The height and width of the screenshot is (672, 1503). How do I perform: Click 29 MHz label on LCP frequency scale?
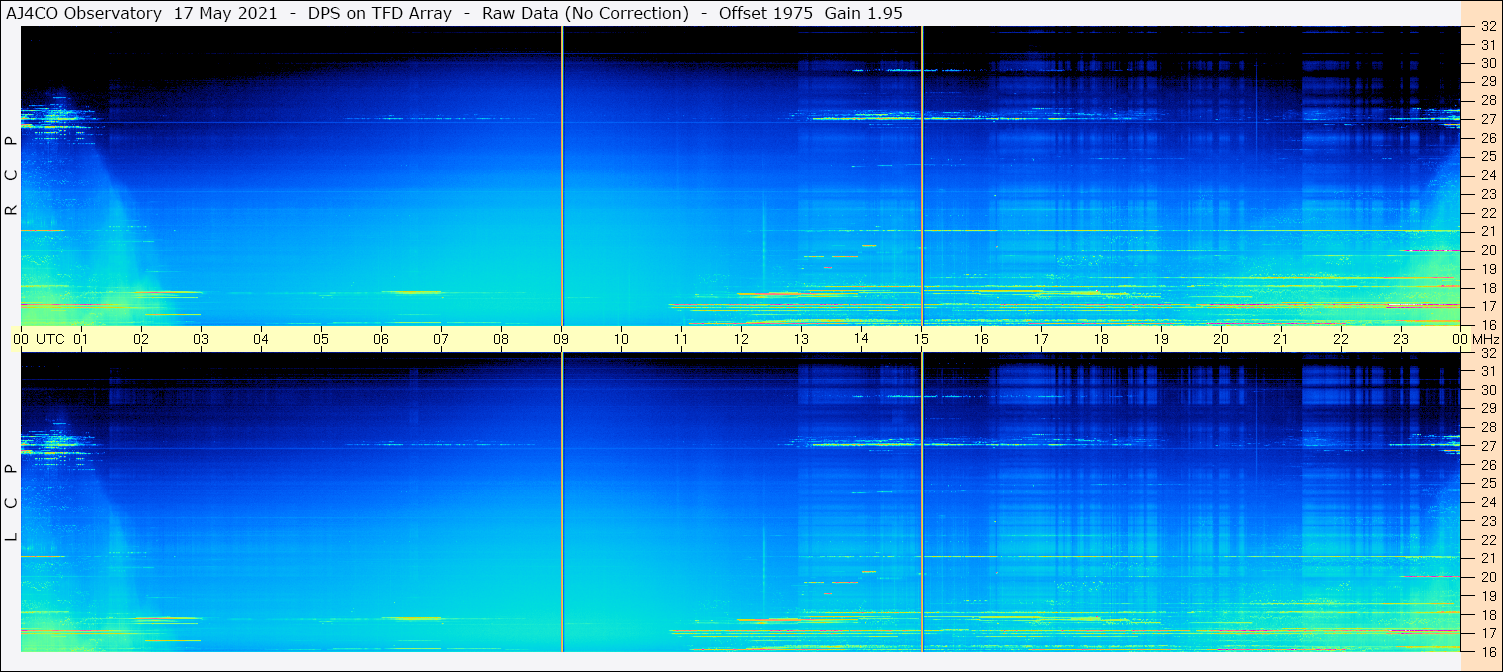pyautogui.click(x=1487, y=409)
